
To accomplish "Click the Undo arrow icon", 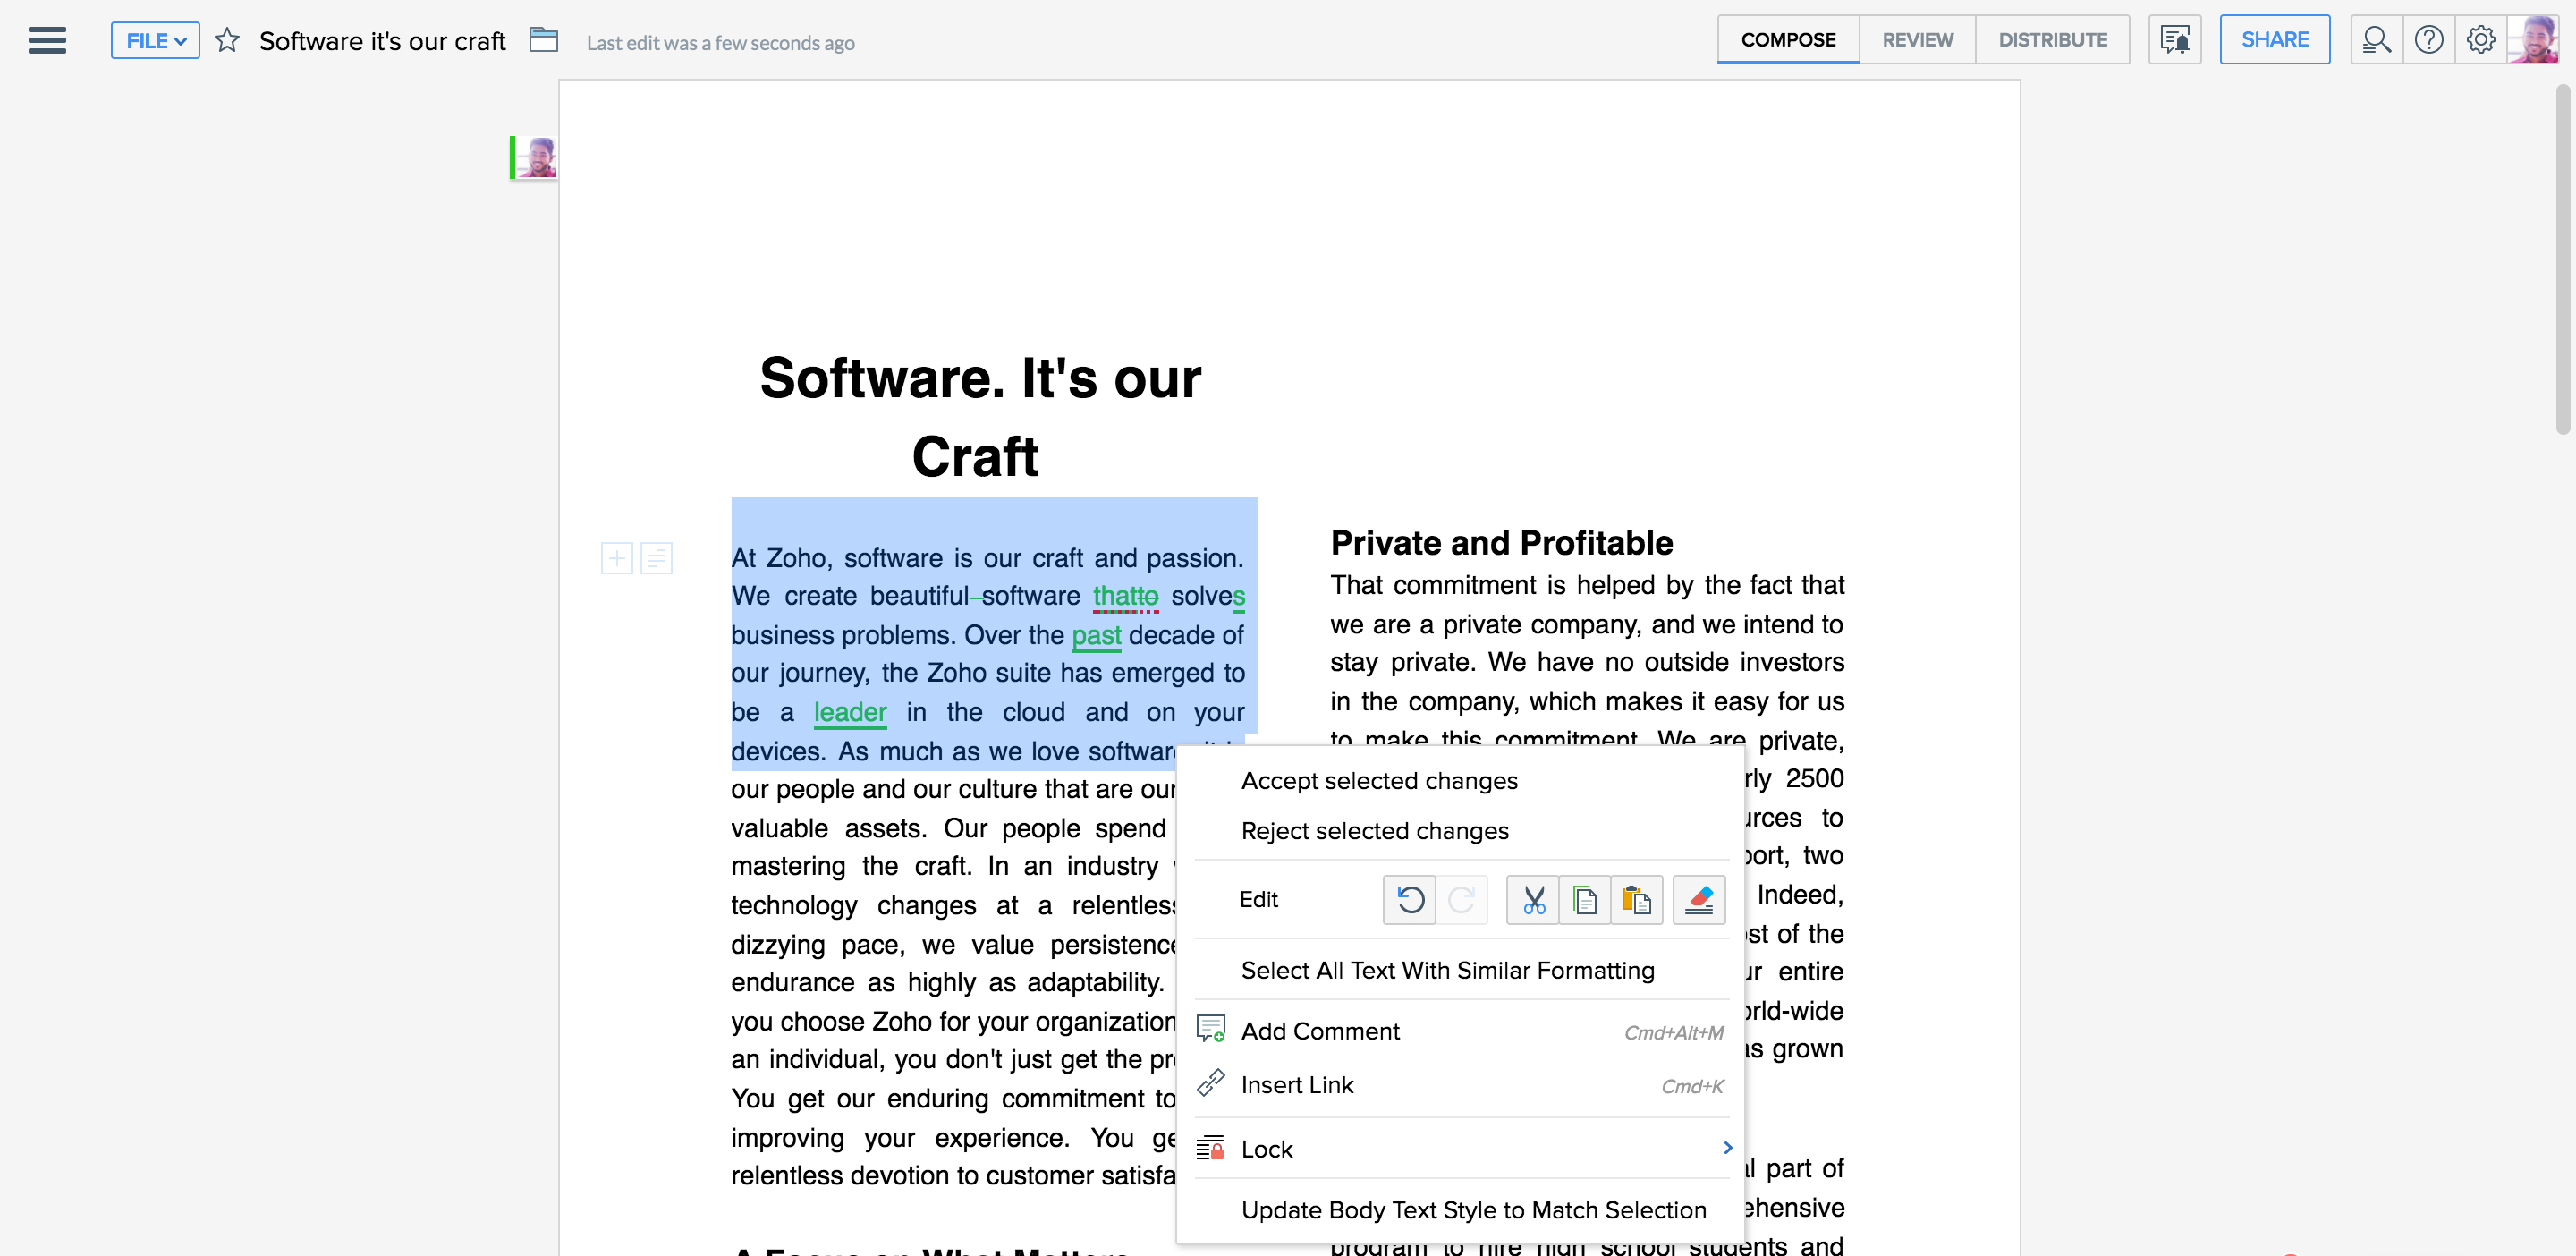I will [x=1410, y=900].
